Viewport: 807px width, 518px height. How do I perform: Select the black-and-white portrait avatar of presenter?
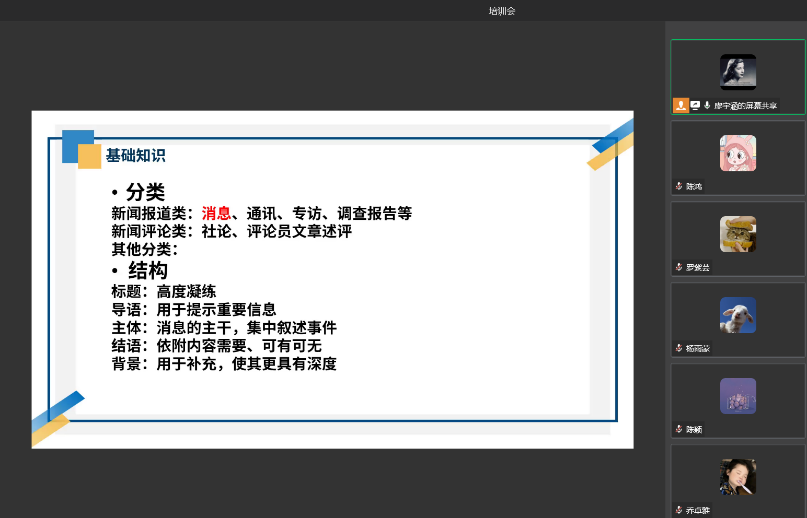737,72
